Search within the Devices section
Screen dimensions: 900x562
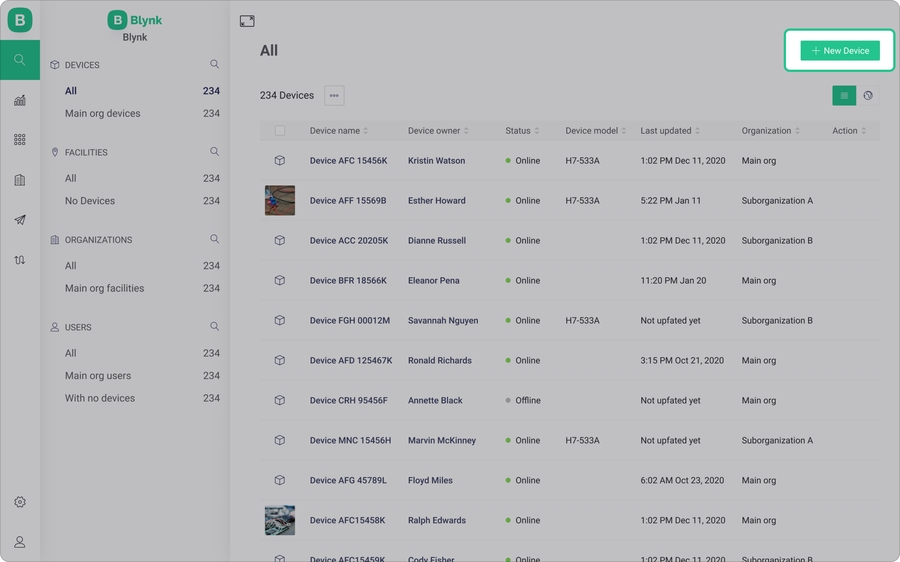[x=214, y=65]
